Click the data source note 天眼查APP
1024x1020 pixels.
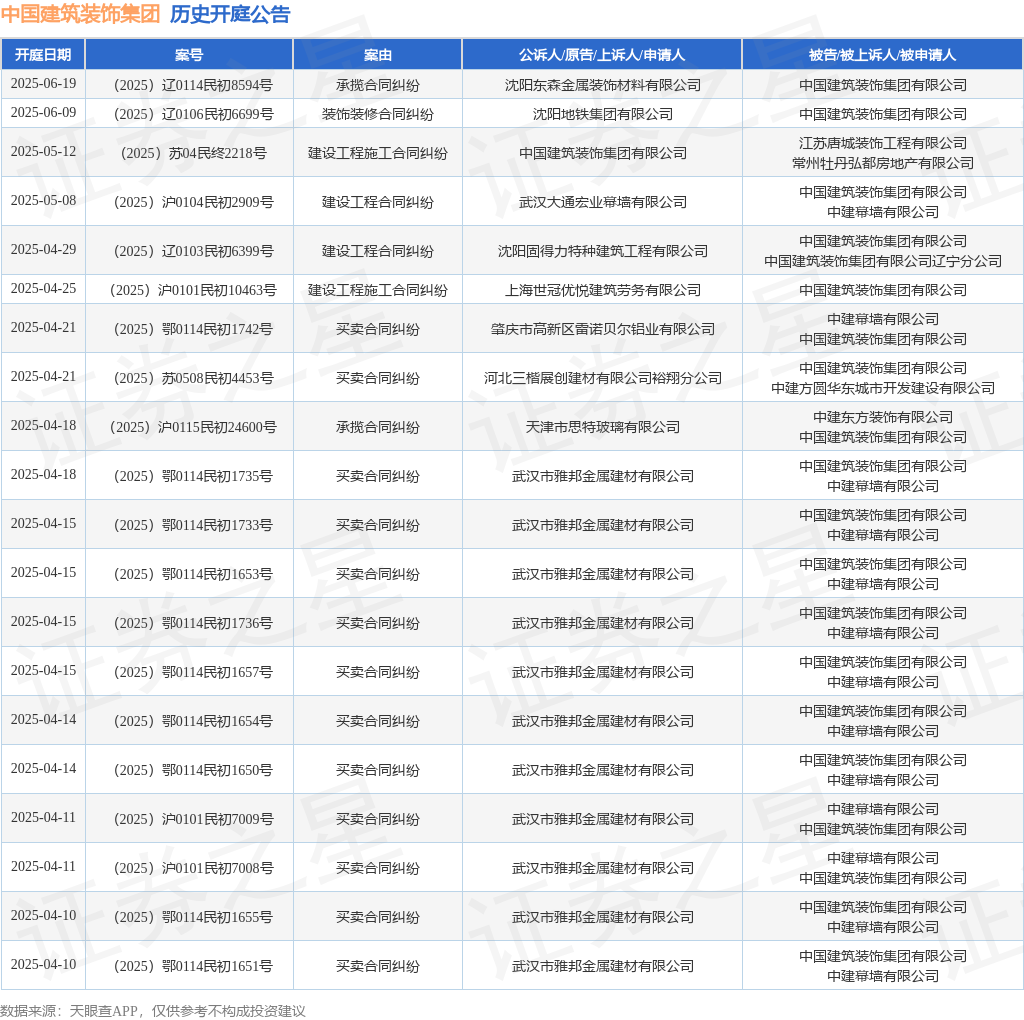tap(103, 1011)
